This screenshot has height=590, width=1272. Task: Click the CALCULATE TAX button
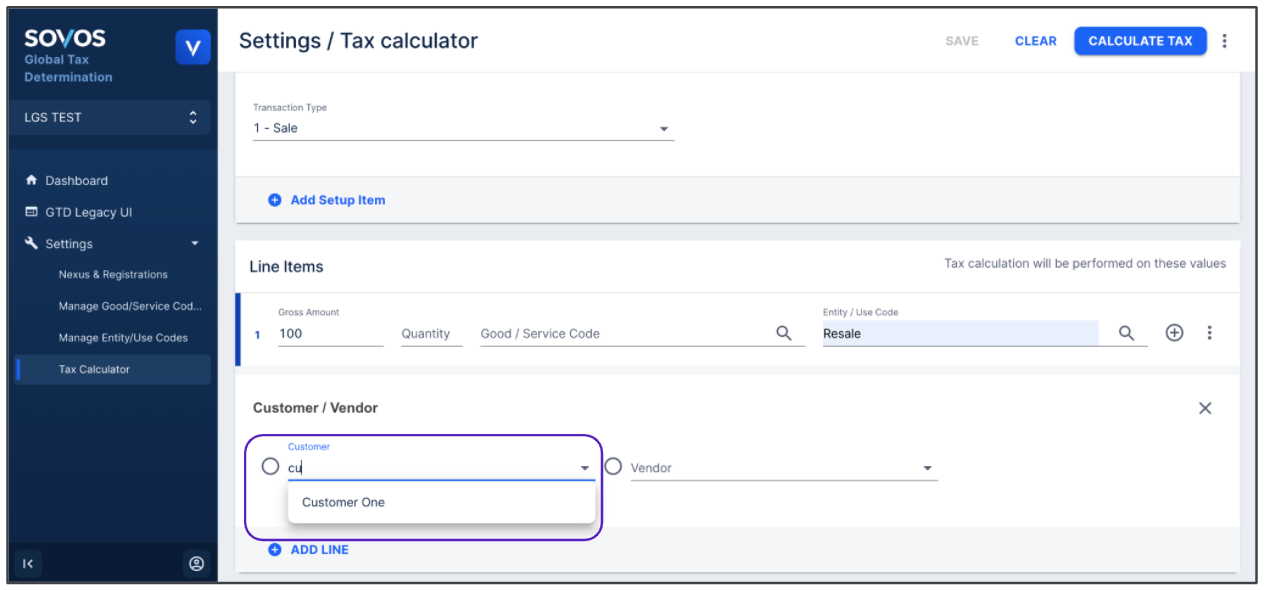click(1140, 41)
